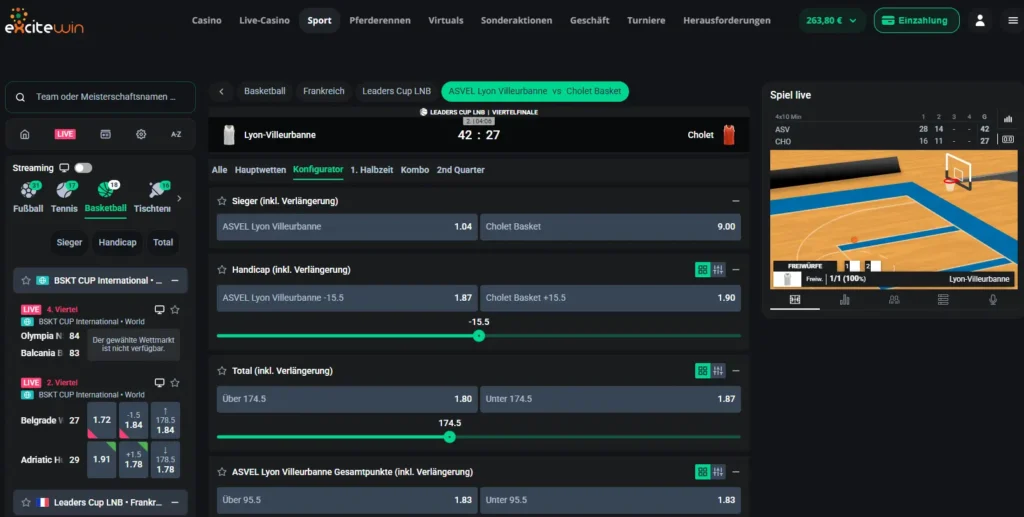Click the Einzahlung deposit button
Image resolution: width=1024 pixels, height=517 pixels.
[917, 20]
